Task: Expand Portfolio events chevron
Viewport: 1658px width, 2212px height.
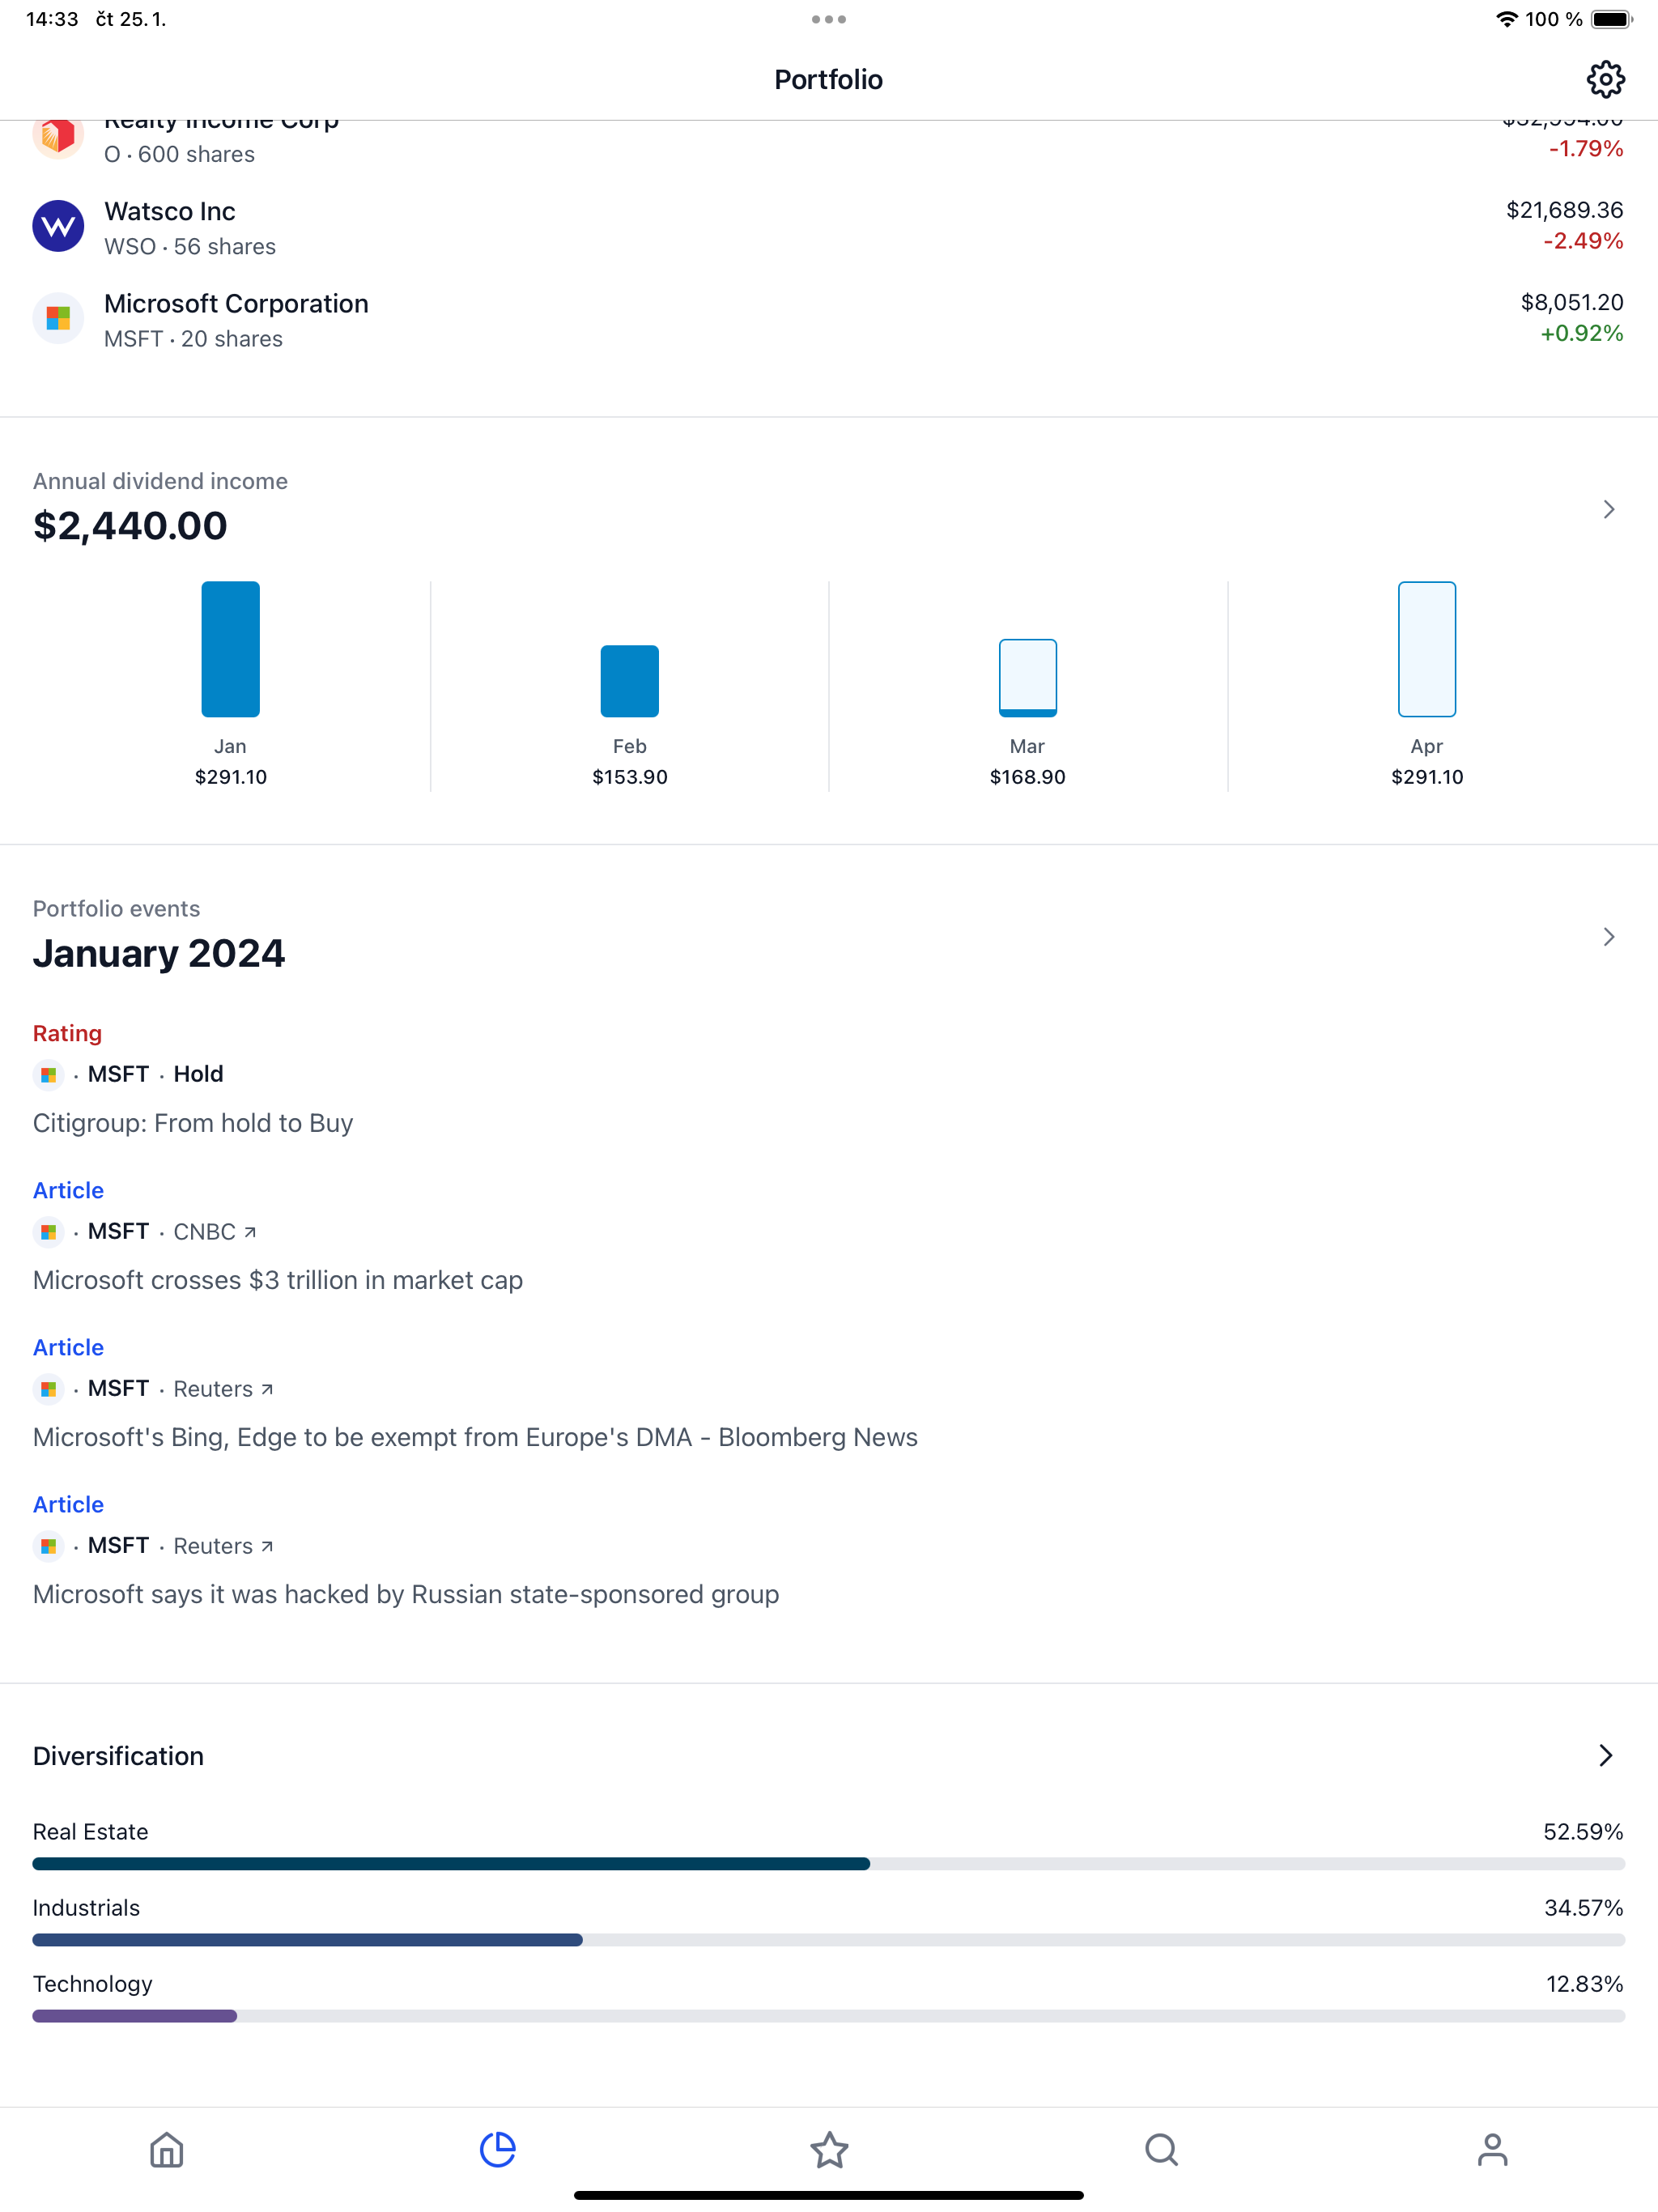Action: [x=1608, y=937]
